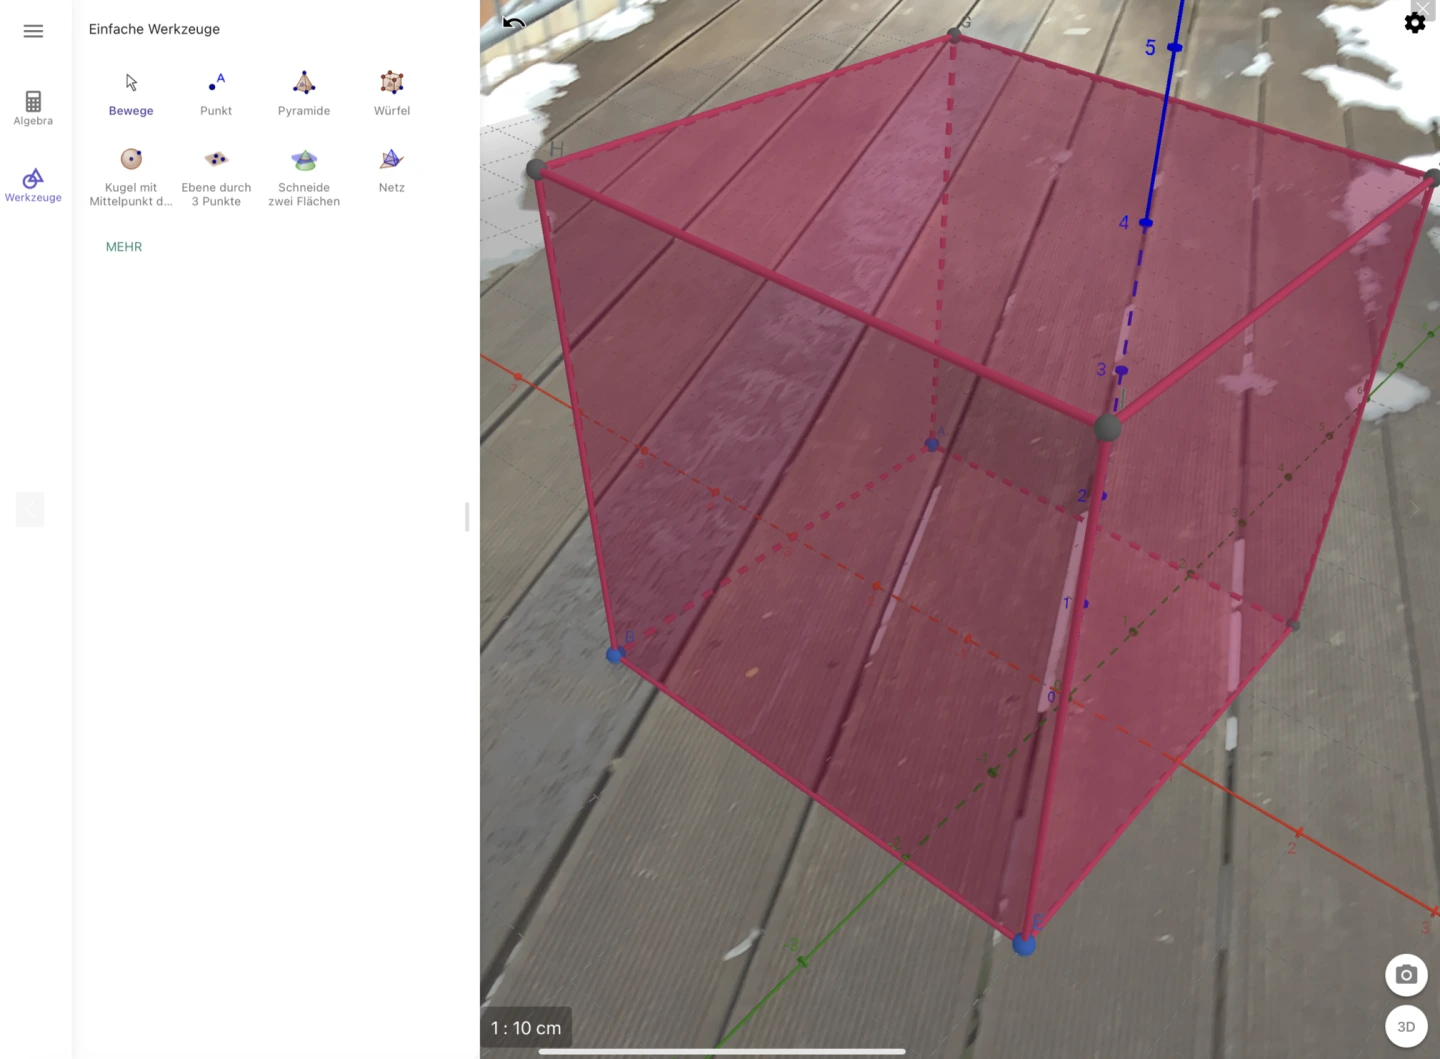Click the 1 : 10 cm scale label

point(526,1028)
